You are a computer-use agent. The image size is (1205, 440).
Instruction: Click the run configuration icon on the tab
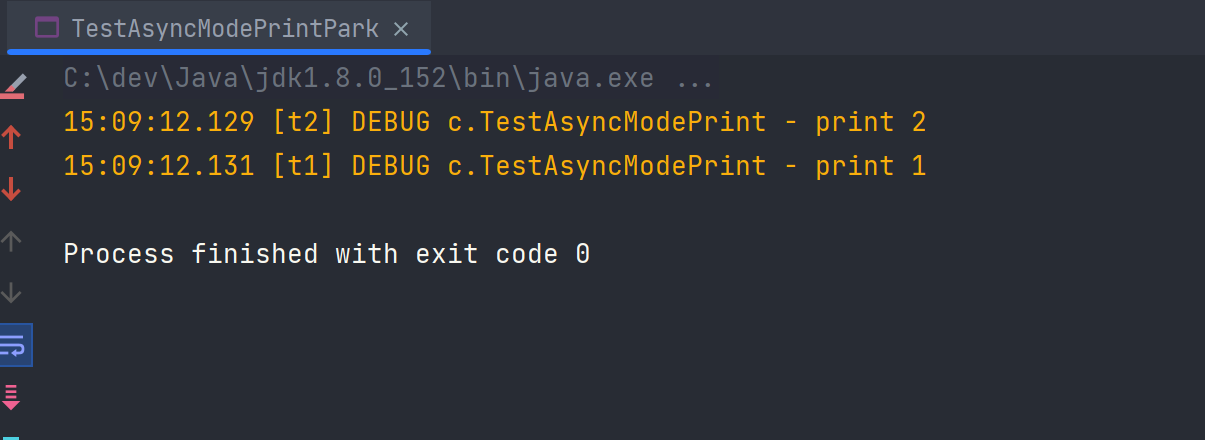pyautogui.click(x=47, y=29)
